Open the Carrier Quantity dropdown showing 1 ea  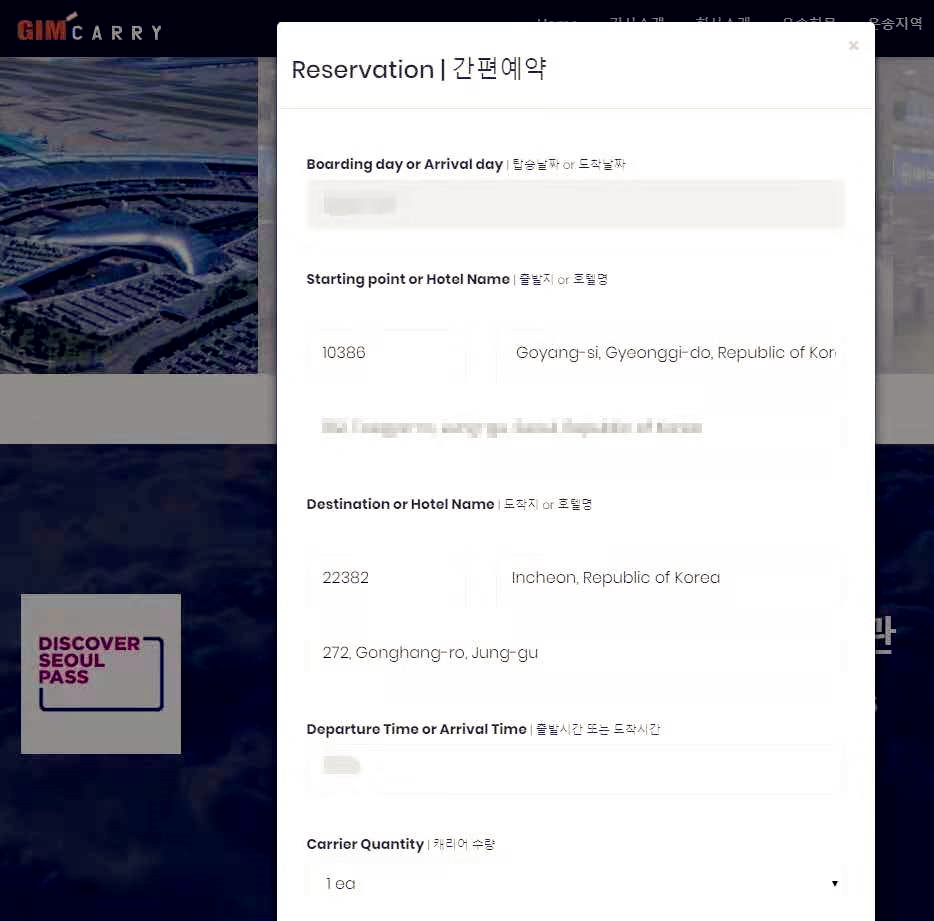coord(575,884)
